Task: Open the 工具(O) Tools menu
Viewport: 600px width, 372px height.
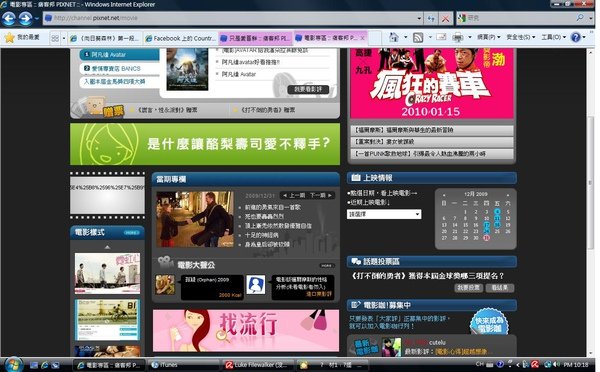Action: coord(553,37)
